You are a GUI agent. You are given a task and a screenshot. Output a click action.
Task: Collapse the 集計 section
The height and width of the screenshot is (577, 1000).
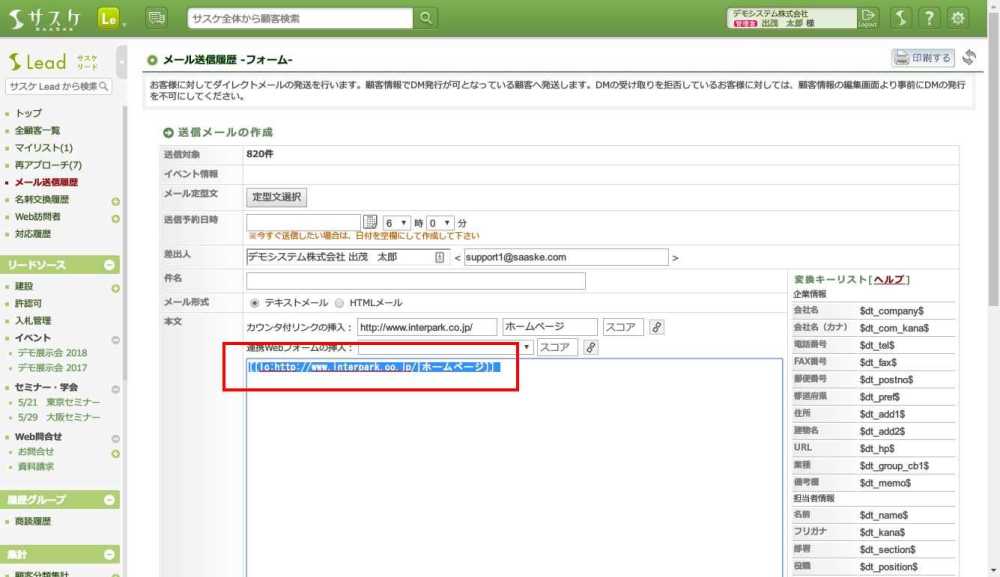coord(109,554)
